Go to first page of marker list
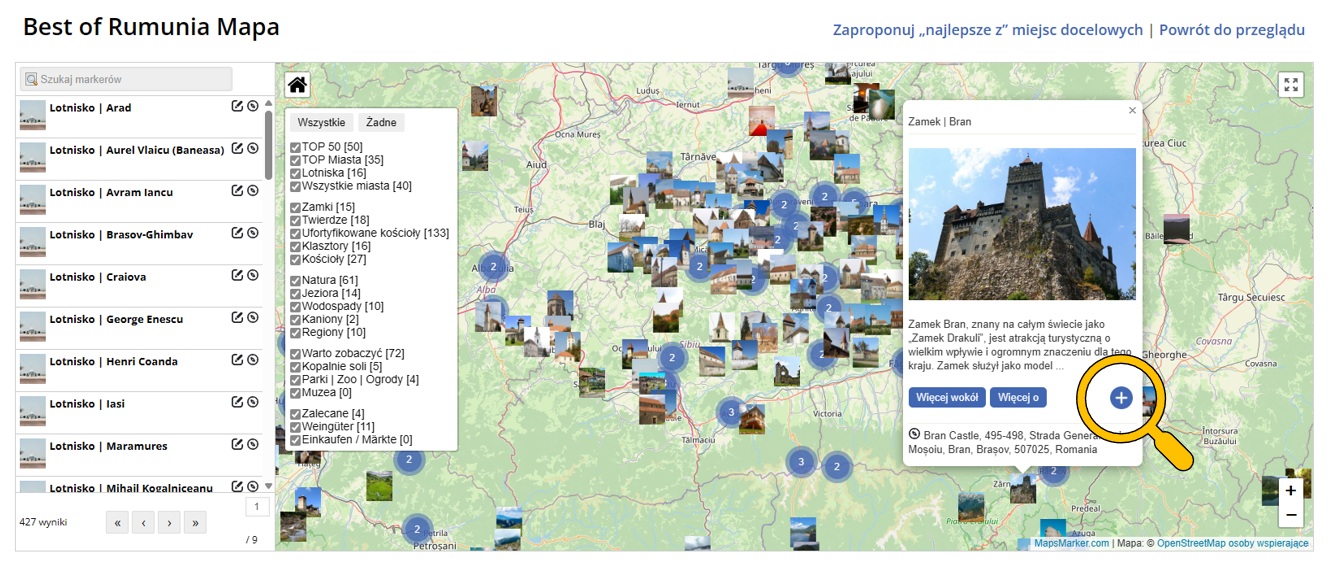This screenshot has width=1329, height=580. click(x=118, y=522)
